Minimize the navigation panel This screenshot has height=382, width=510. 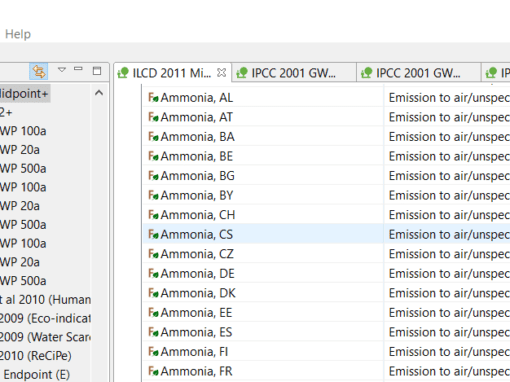(x=78, y=69)
